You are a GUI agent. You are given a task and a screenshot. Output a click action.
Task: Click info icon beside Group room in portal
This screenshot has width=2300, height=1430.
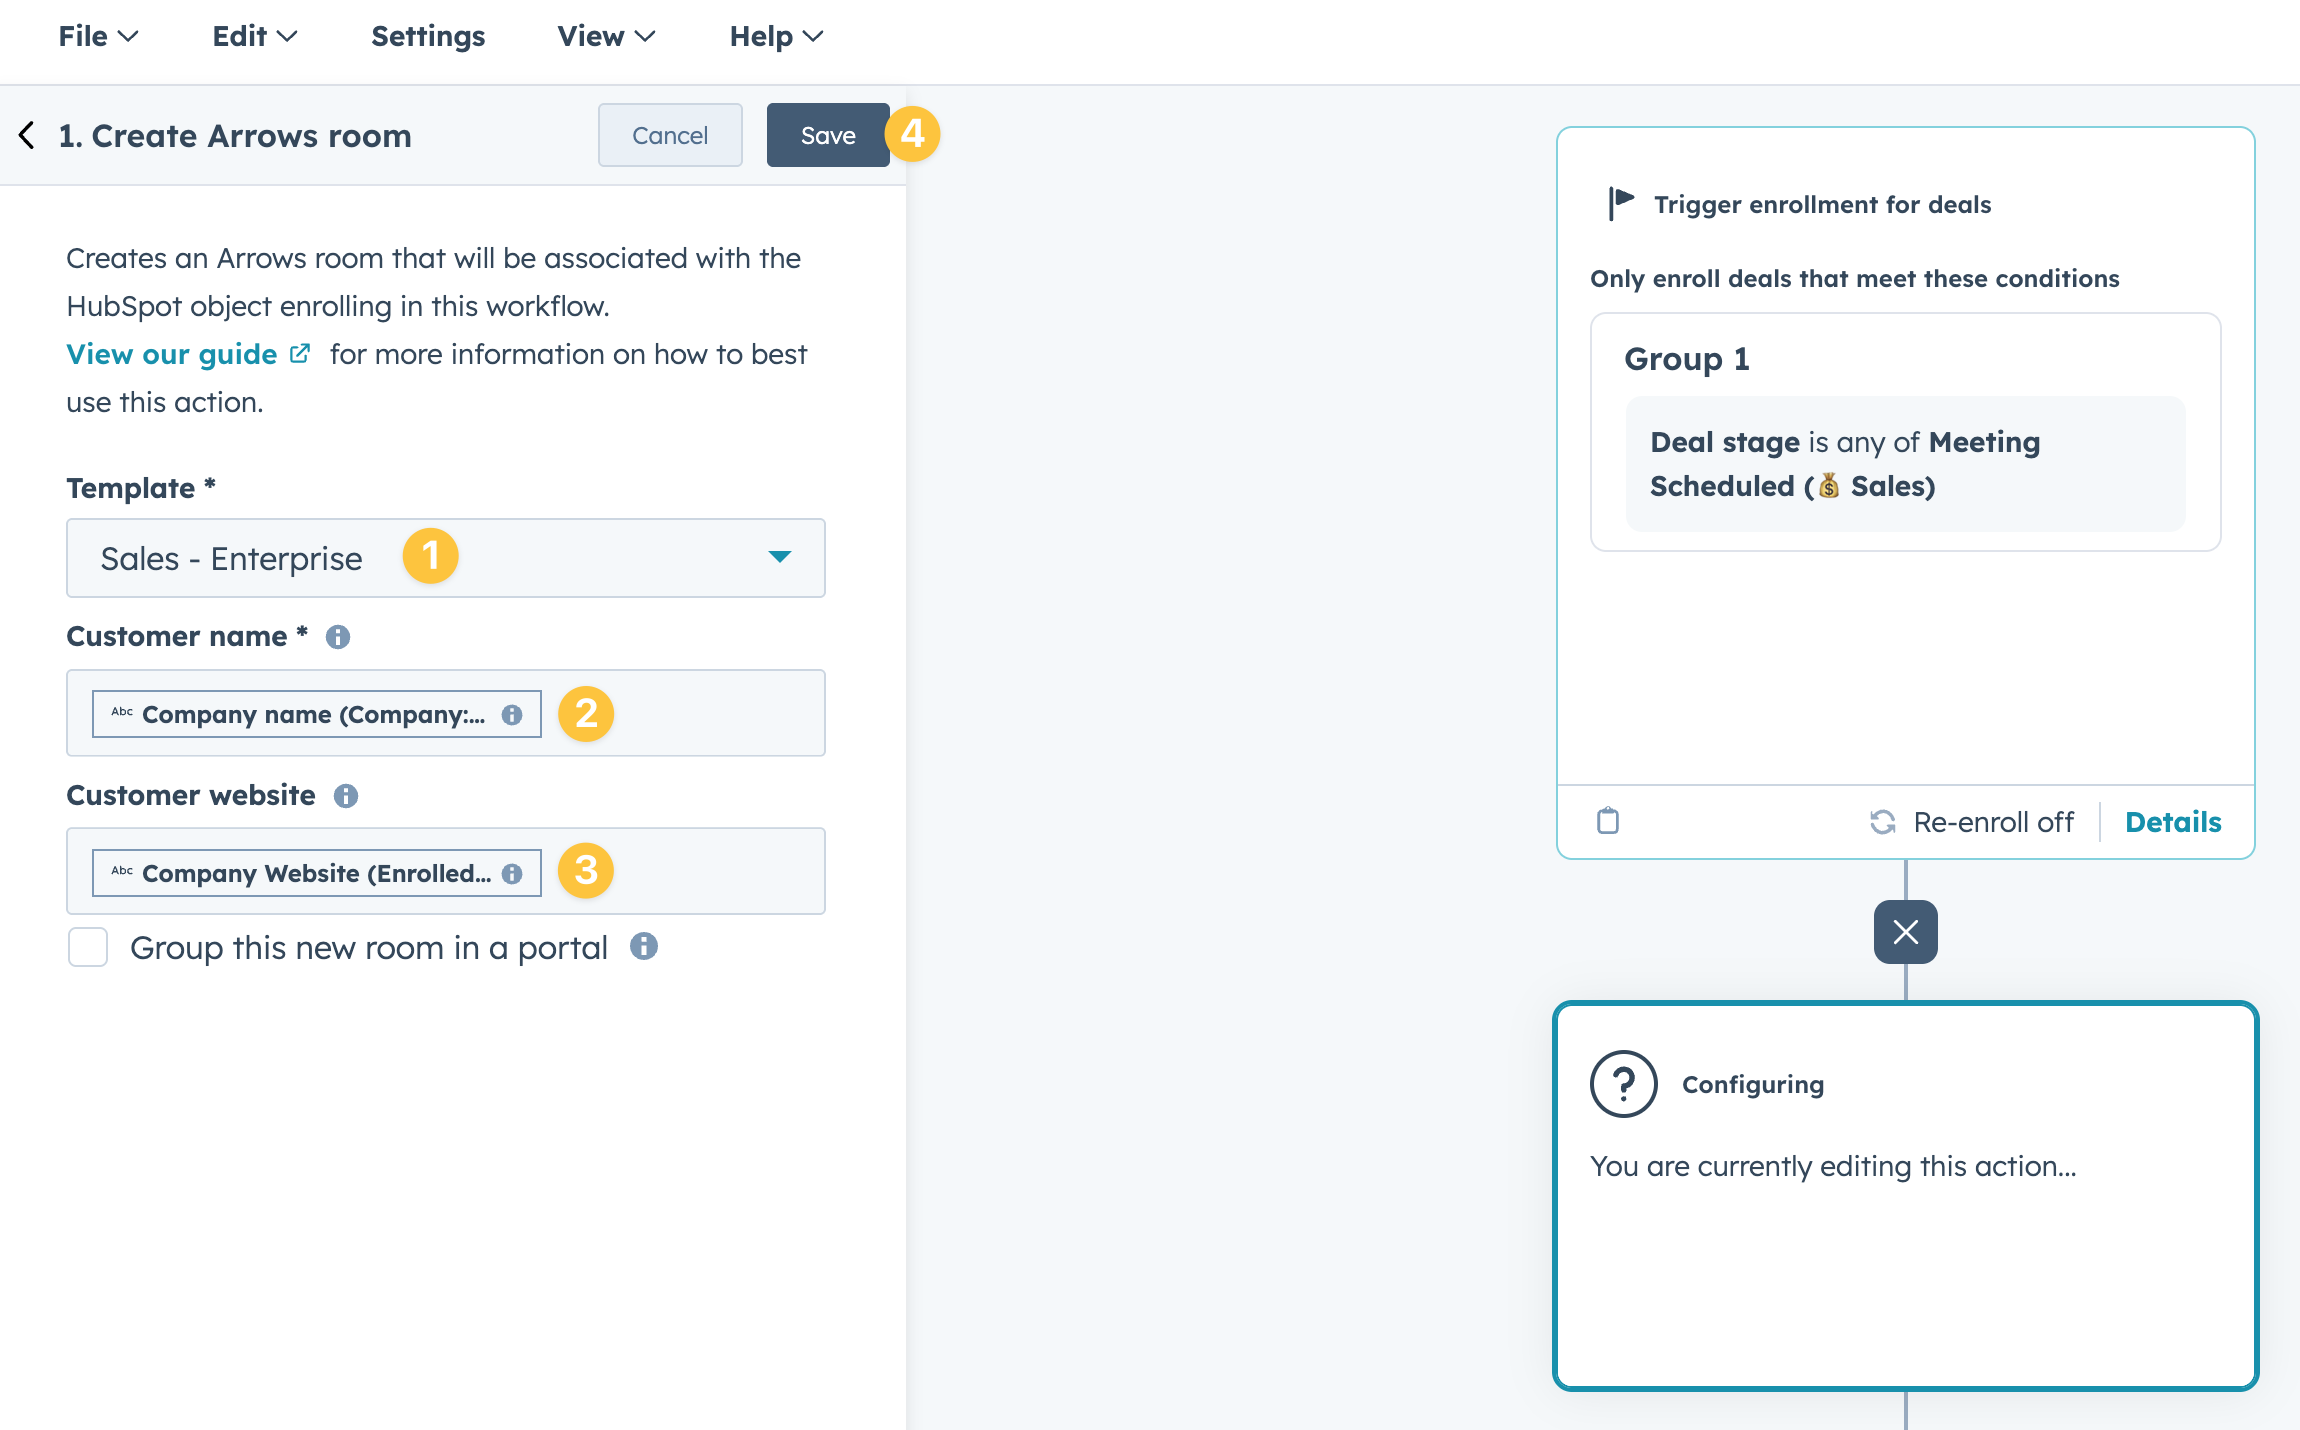point(644,946)
